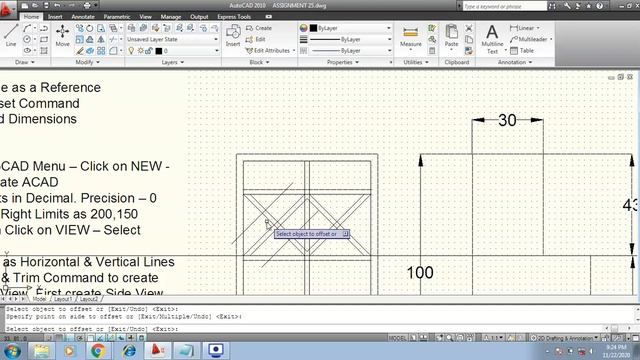The height and width of the screenshot is (360, 640).
Task: Select the Rotate tool icon
Action: coord(89,28)
